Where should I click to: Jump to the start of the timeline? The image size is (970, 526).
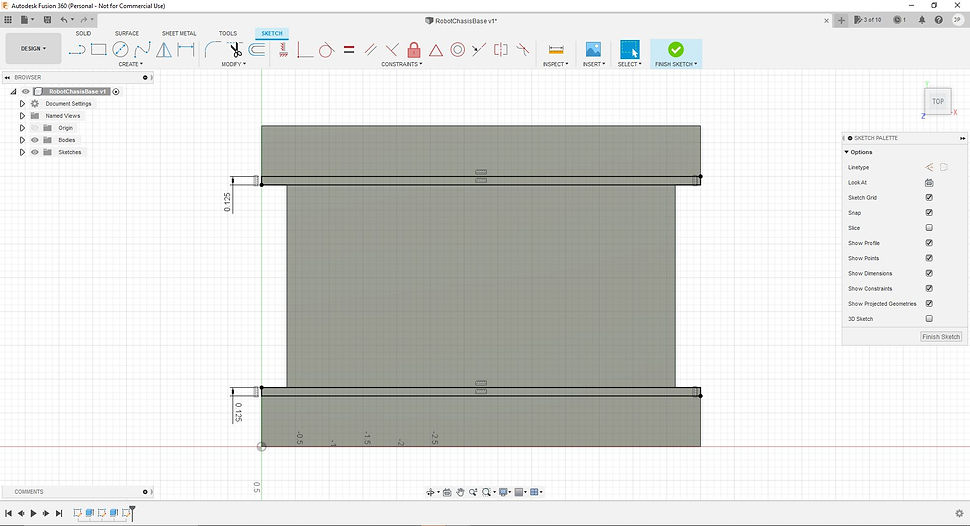coord(9,513)
